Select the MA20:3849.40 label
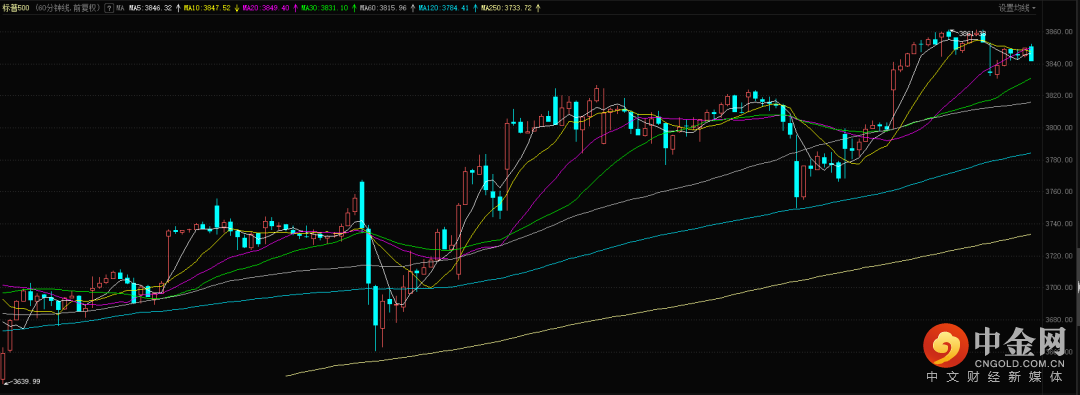 point(266,8)
